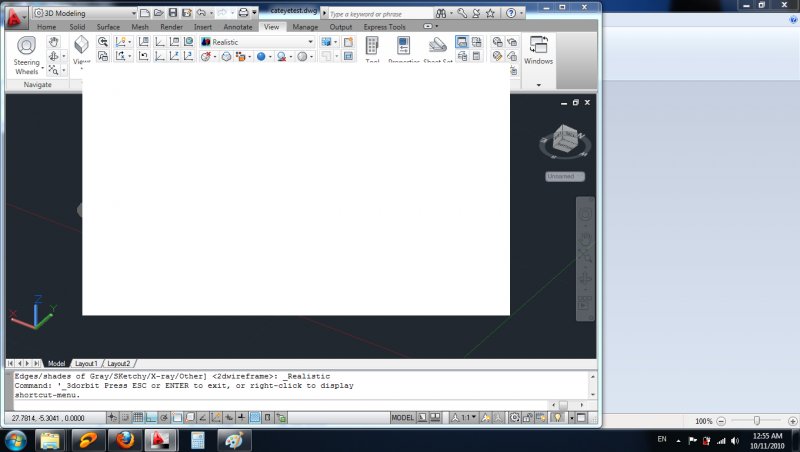
Task: Click the Steering Wheels icon
Action: pyautogui.click(x=27, y=45)
